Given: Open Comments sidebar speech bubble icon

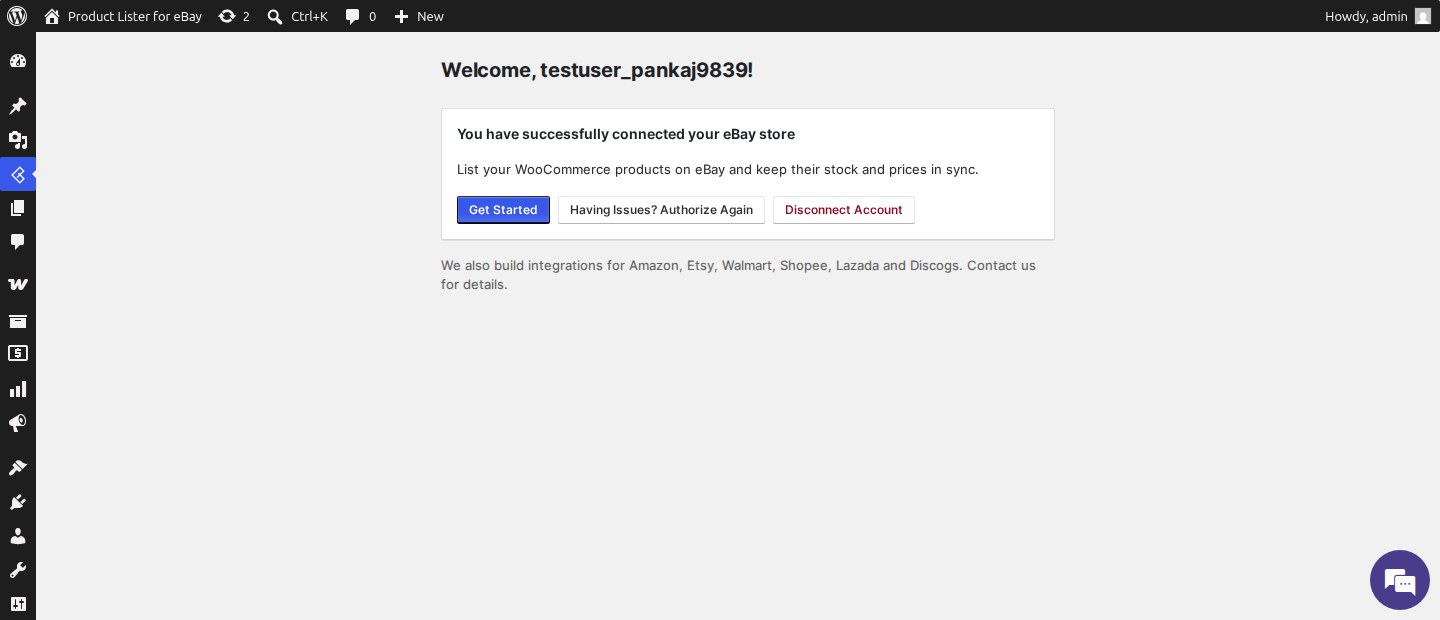Looking at the screenshot, I should pyautogui.click(x=18, y=242).
